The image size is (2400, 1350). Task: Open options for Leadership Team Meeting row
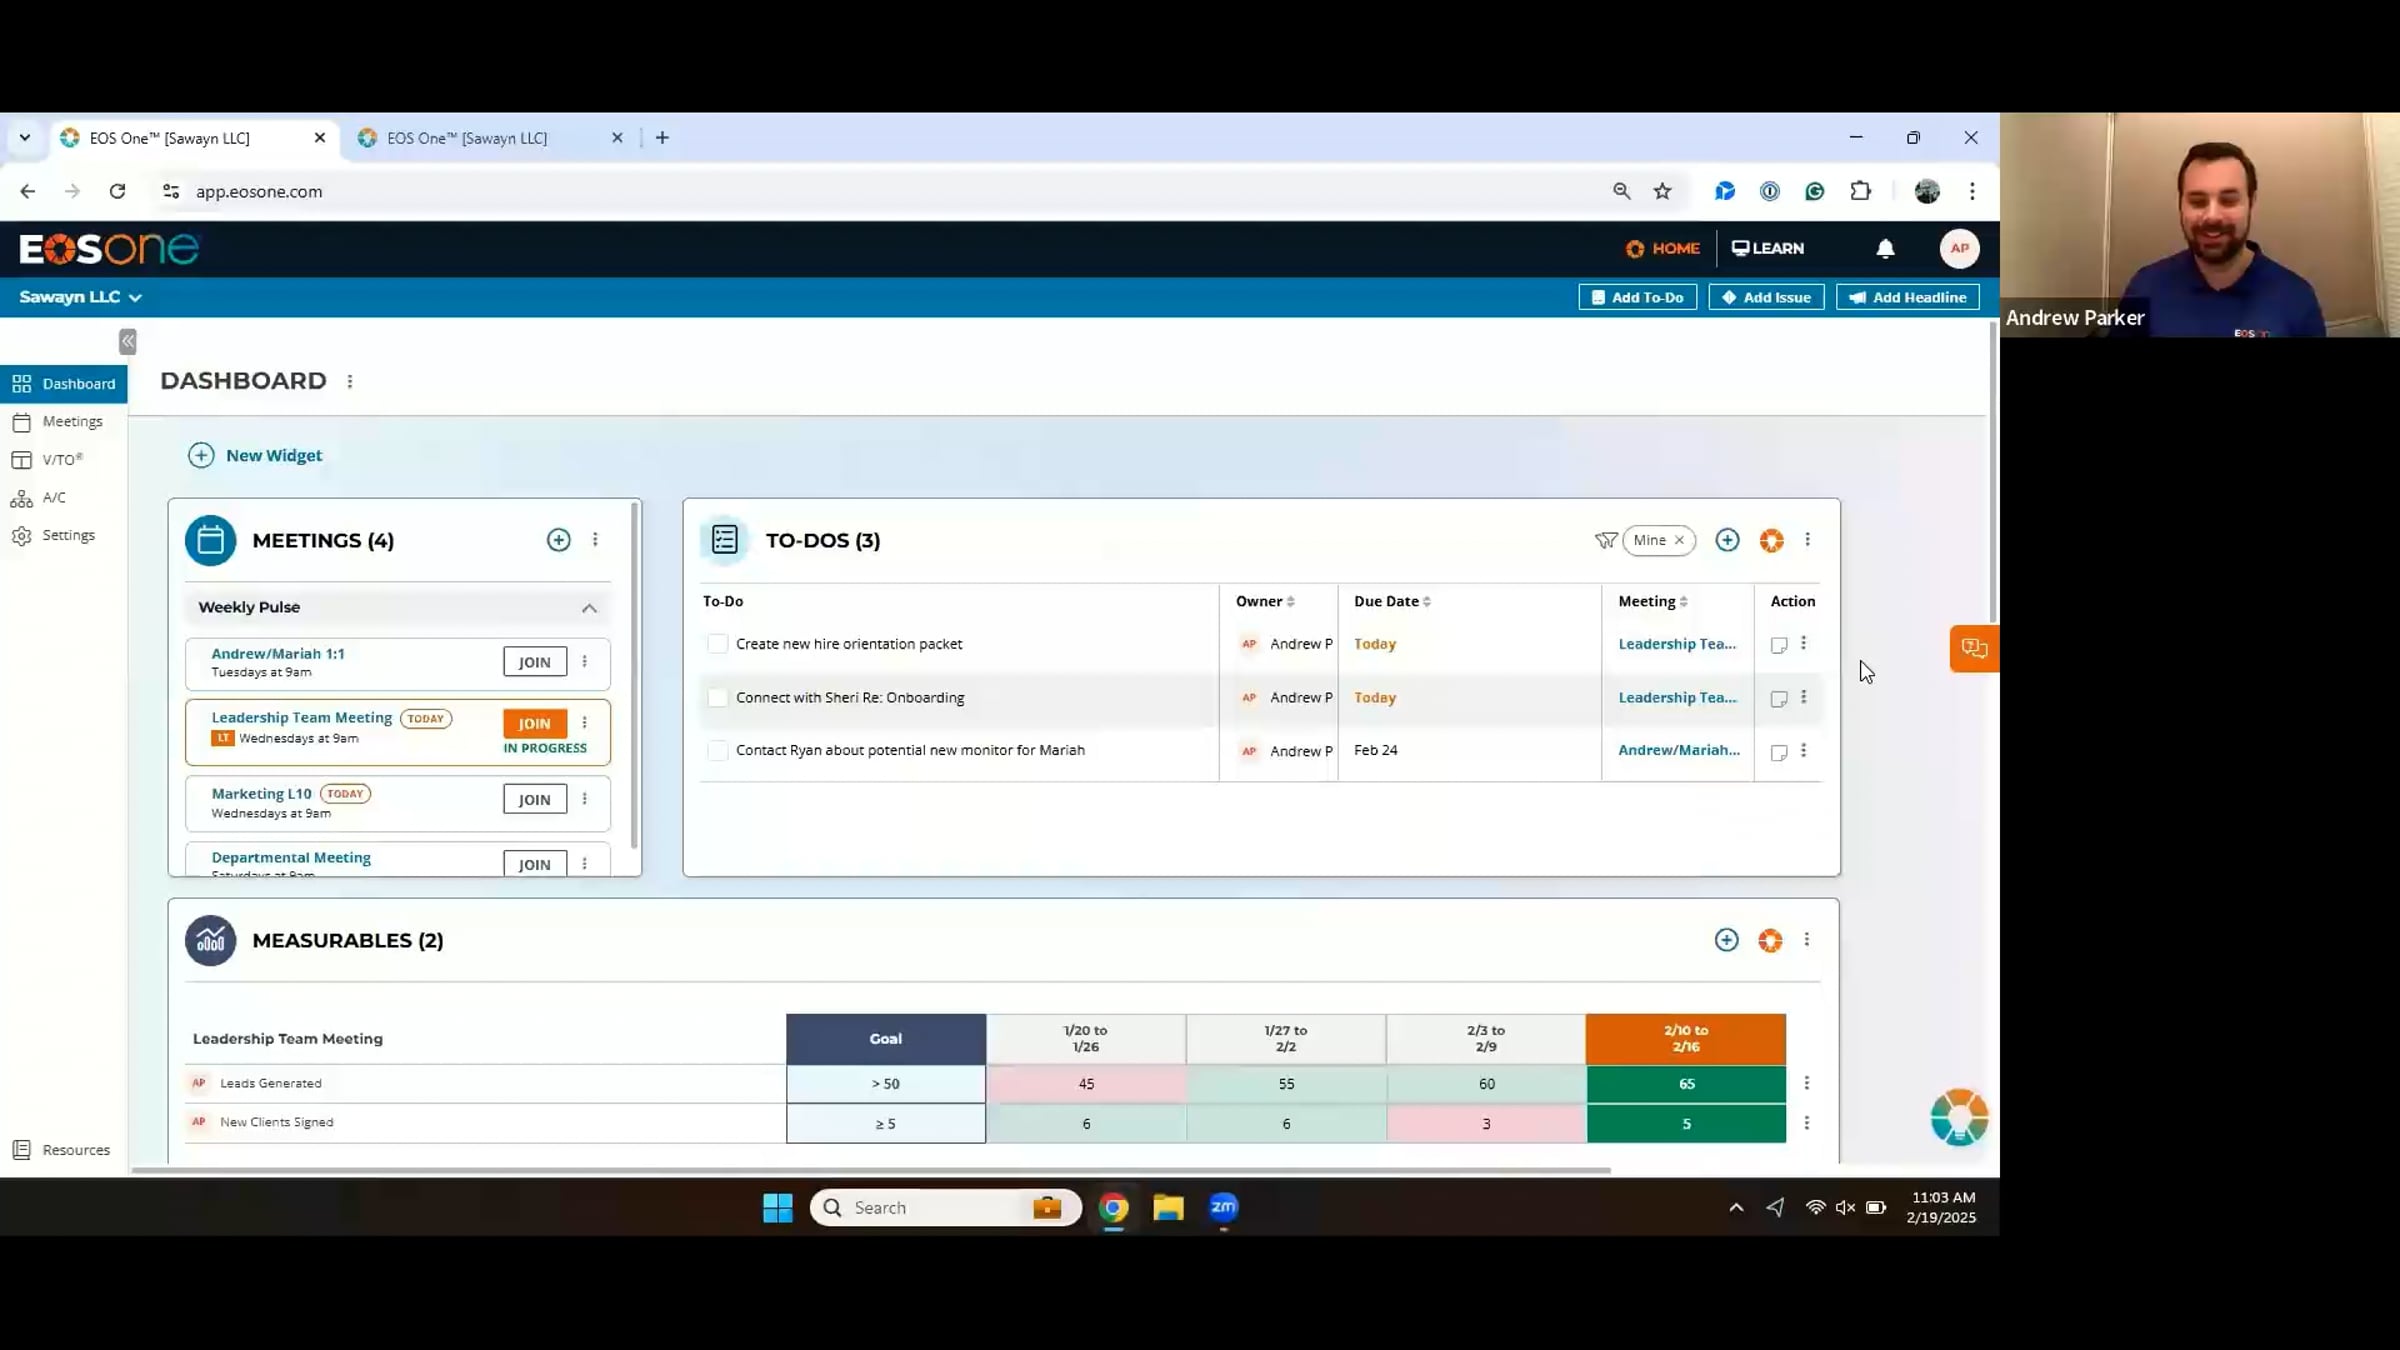(585, 723)
